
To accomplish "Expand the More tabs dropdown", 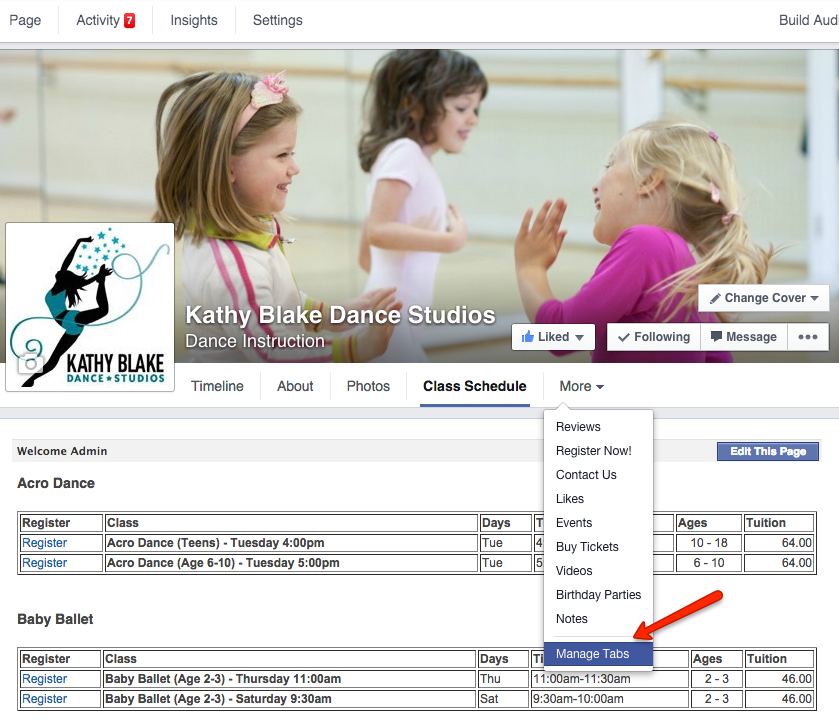I will coord(582,386).
